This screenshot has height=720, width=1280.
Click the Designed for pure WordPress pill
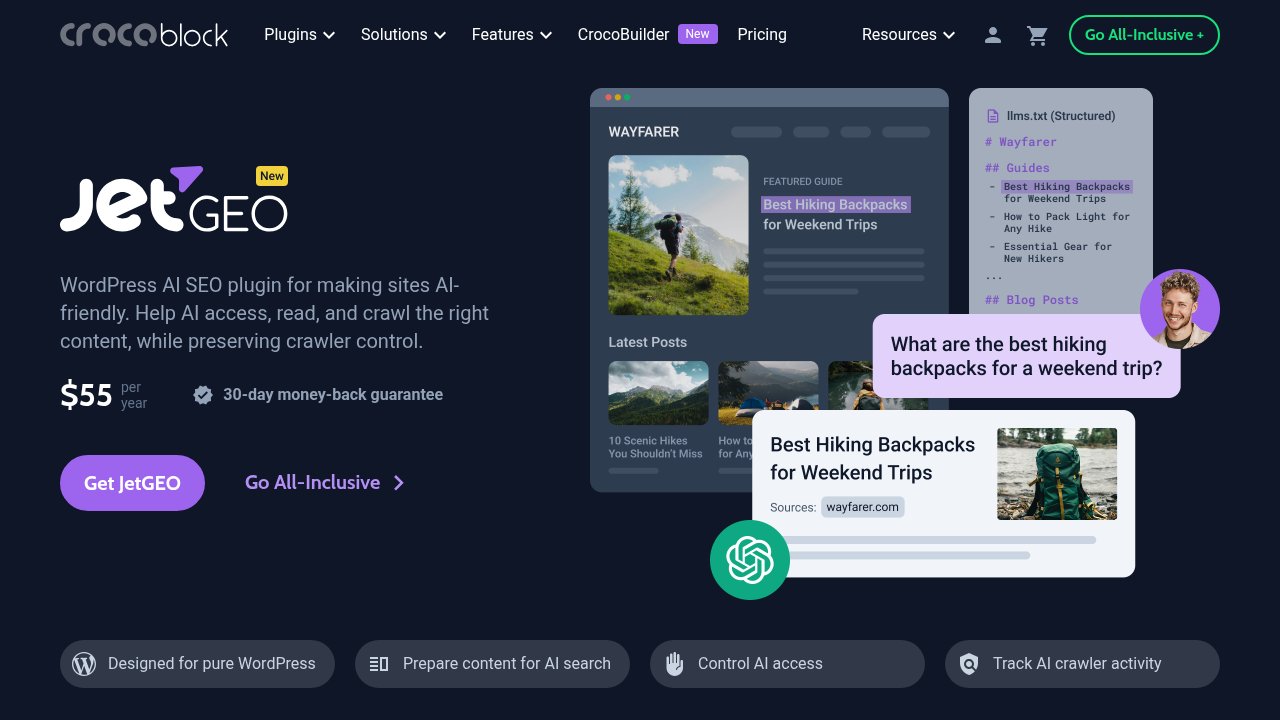[197, 664]
